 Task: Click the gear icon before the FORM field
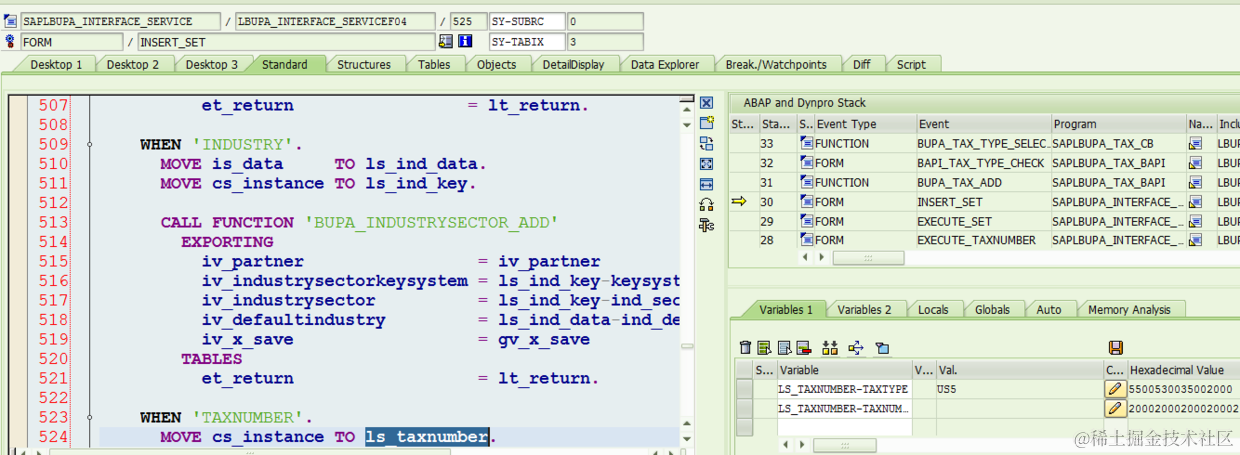pos(11,41)
